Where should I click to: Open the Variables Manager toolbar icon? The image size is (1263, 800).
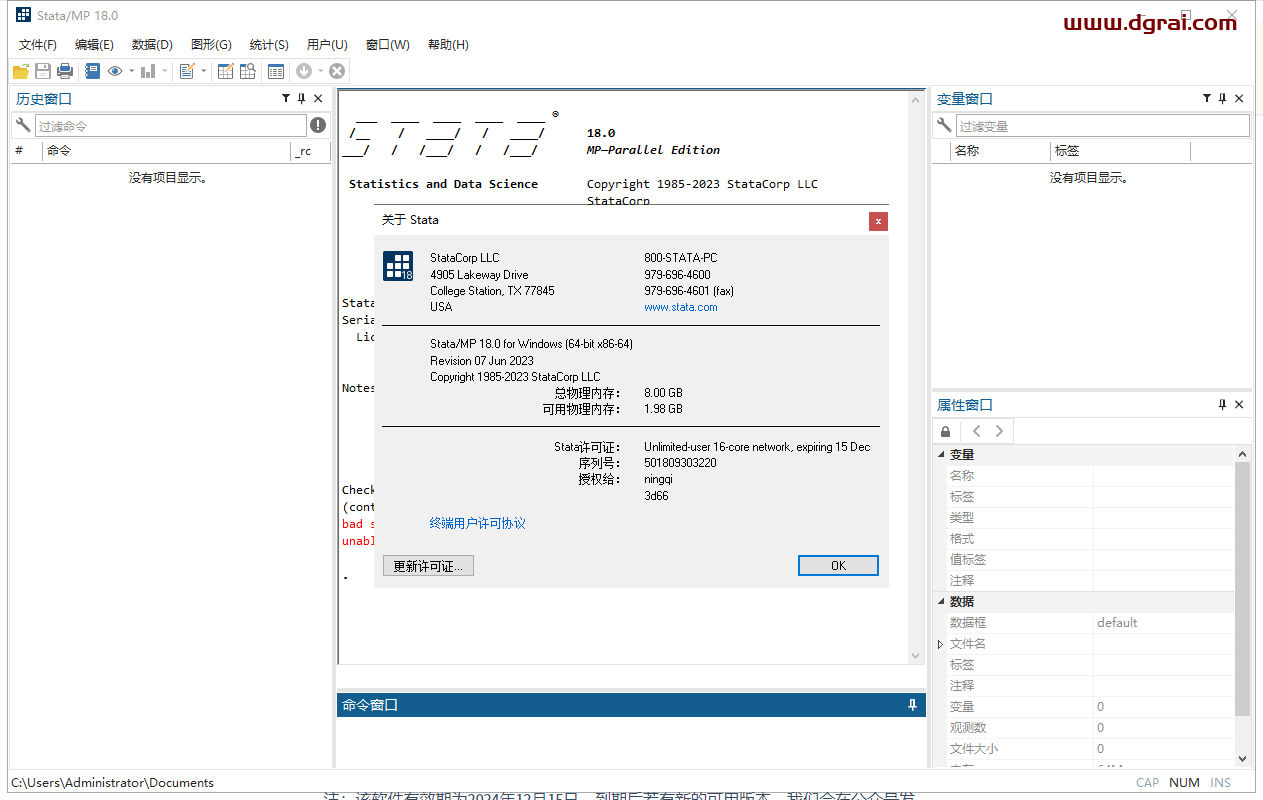tap(276, 71)
